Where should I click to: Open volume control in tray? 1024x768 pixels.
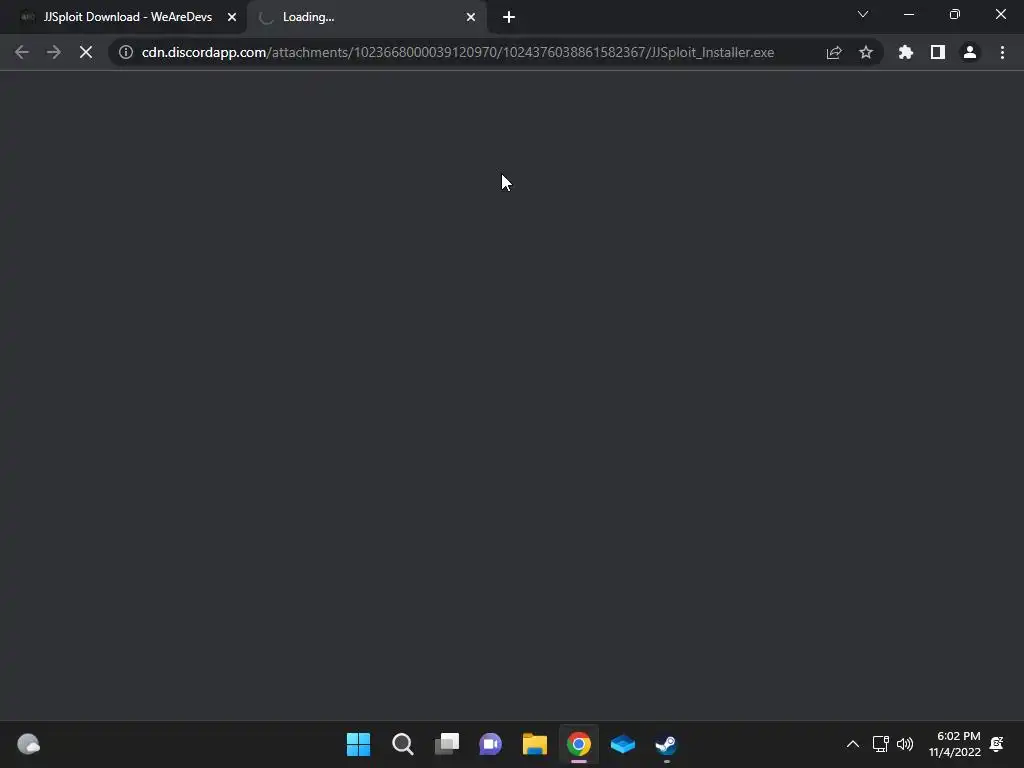(x=905, y=744)
